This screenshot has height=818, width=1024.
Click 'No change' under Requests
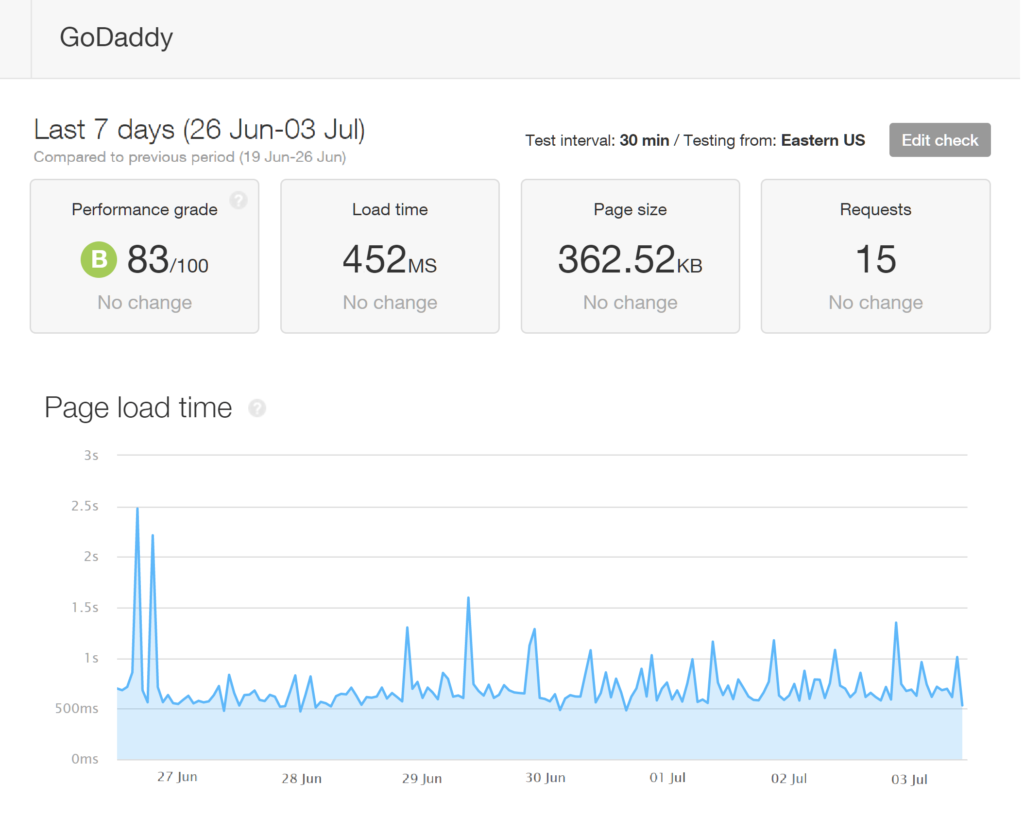876,302
